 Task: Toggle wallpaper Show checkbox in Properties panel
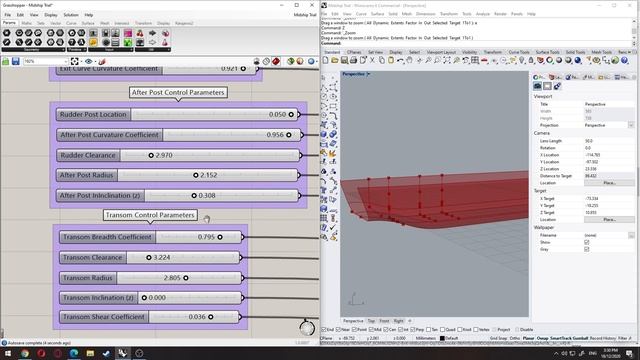pyautogui.click(x=587, y=242)
